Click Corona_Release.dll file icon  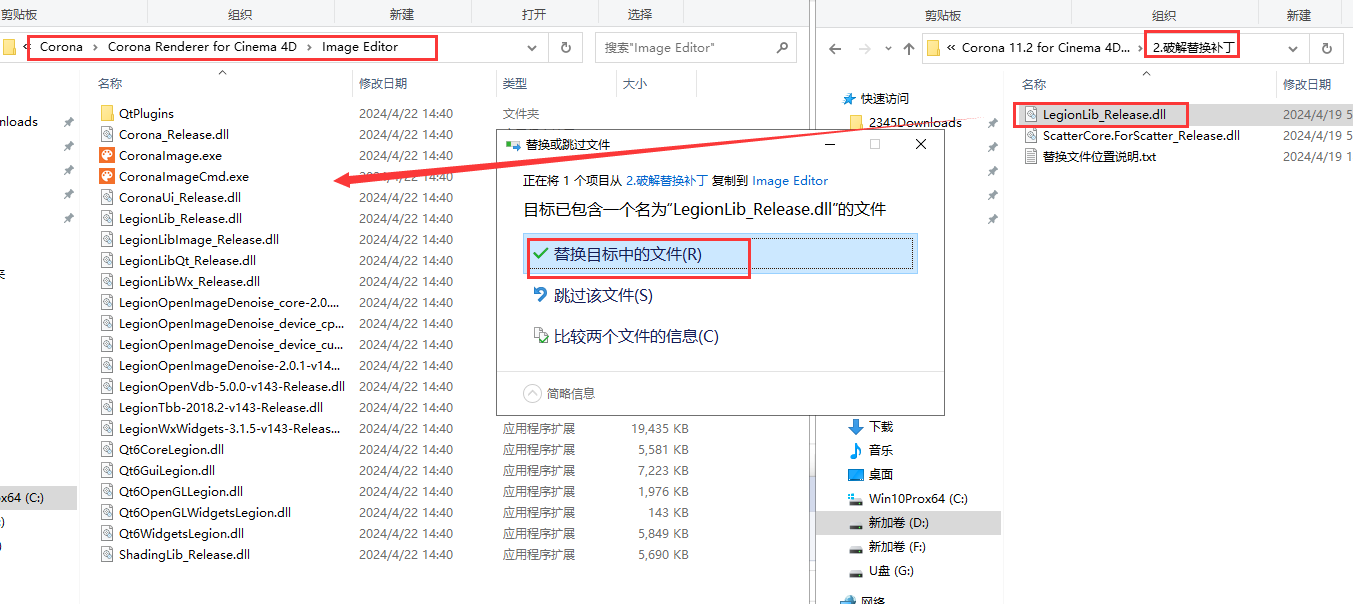pos(107,134)
